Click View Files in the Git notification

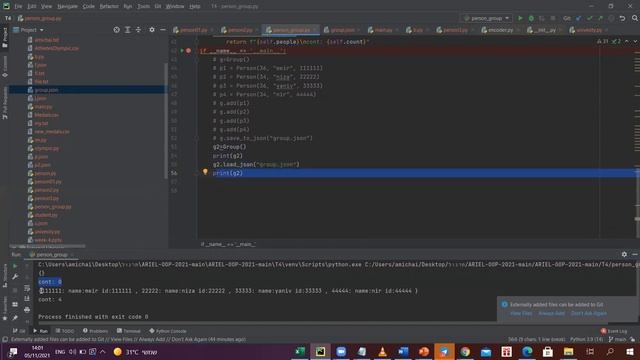[x=521, y=313]
